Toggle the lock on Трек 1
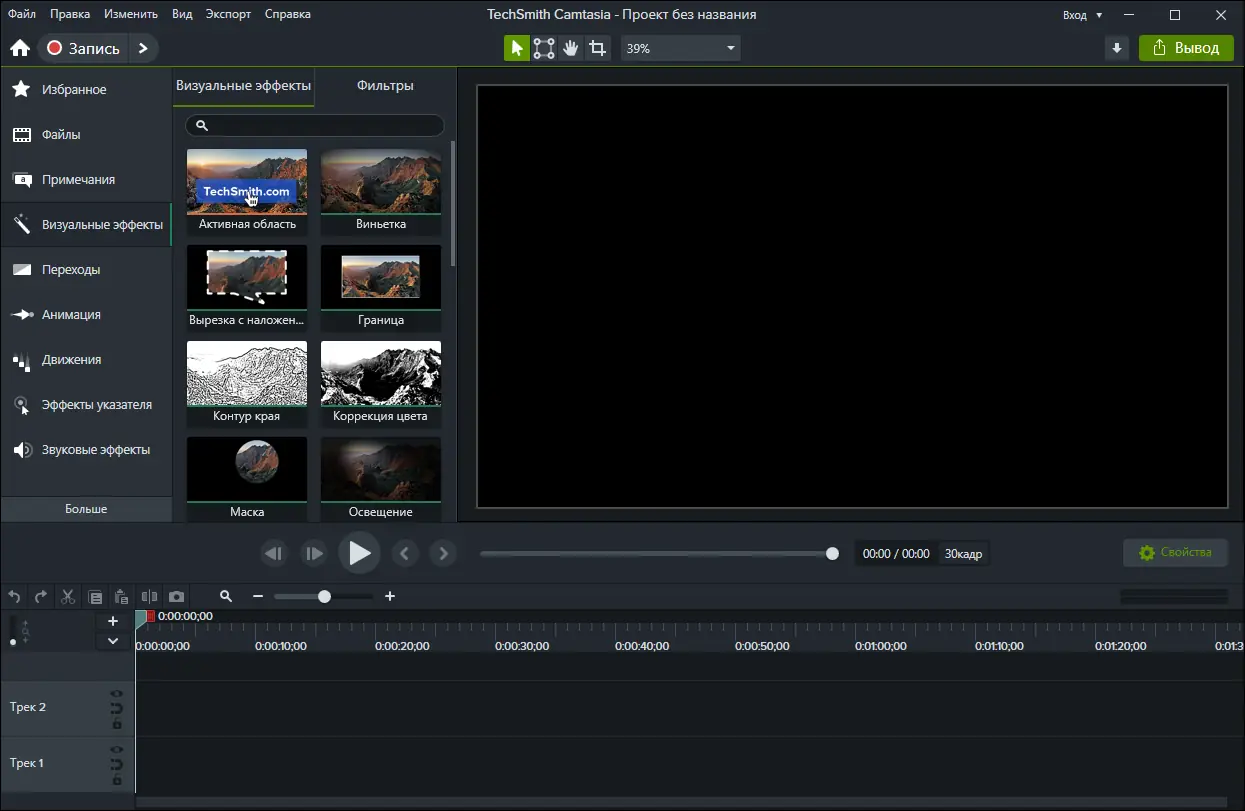 (117, 780)
